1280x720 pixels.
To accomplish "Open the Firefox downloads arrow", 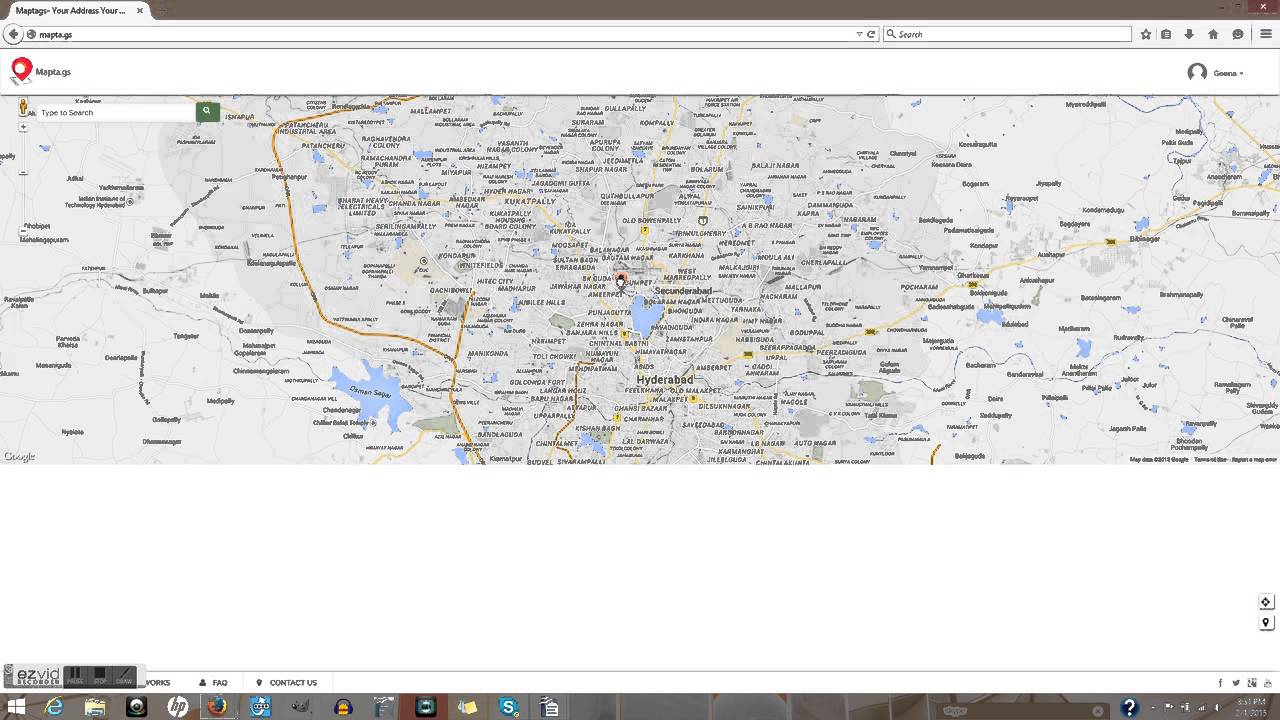I will pos(1189,34).
